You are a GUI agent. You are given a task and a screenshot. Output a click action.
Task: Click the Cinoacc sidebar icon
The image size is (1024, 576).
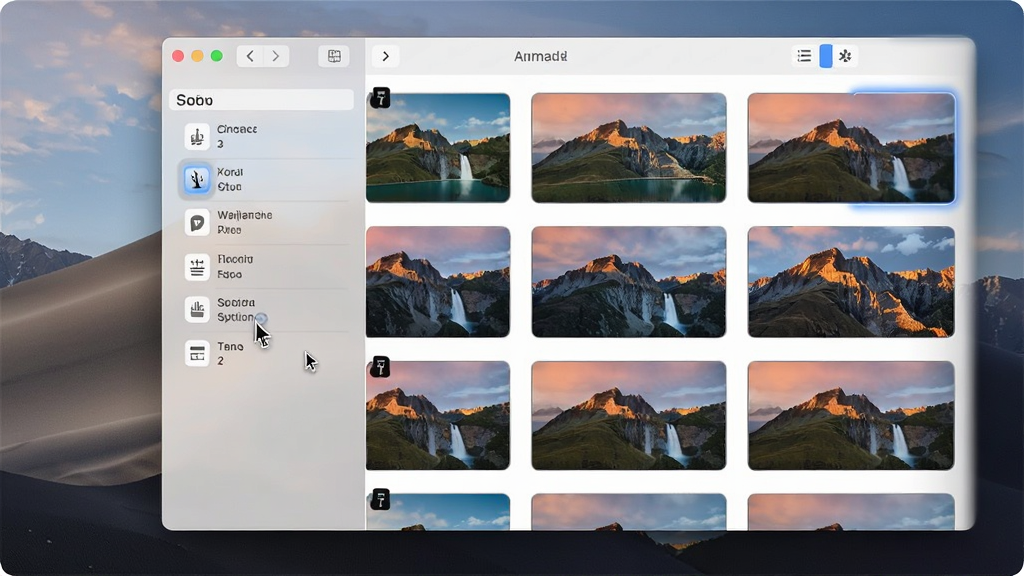coord(197,136)
